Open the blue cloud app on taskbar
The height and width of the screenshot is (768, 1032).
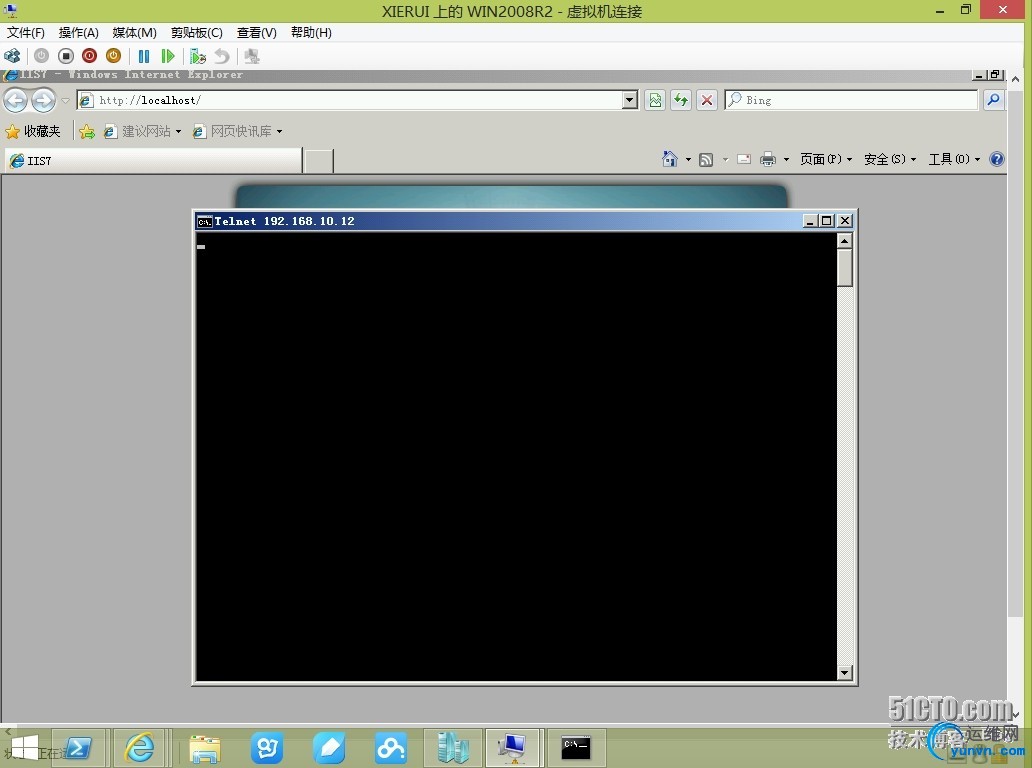point(391,748)
